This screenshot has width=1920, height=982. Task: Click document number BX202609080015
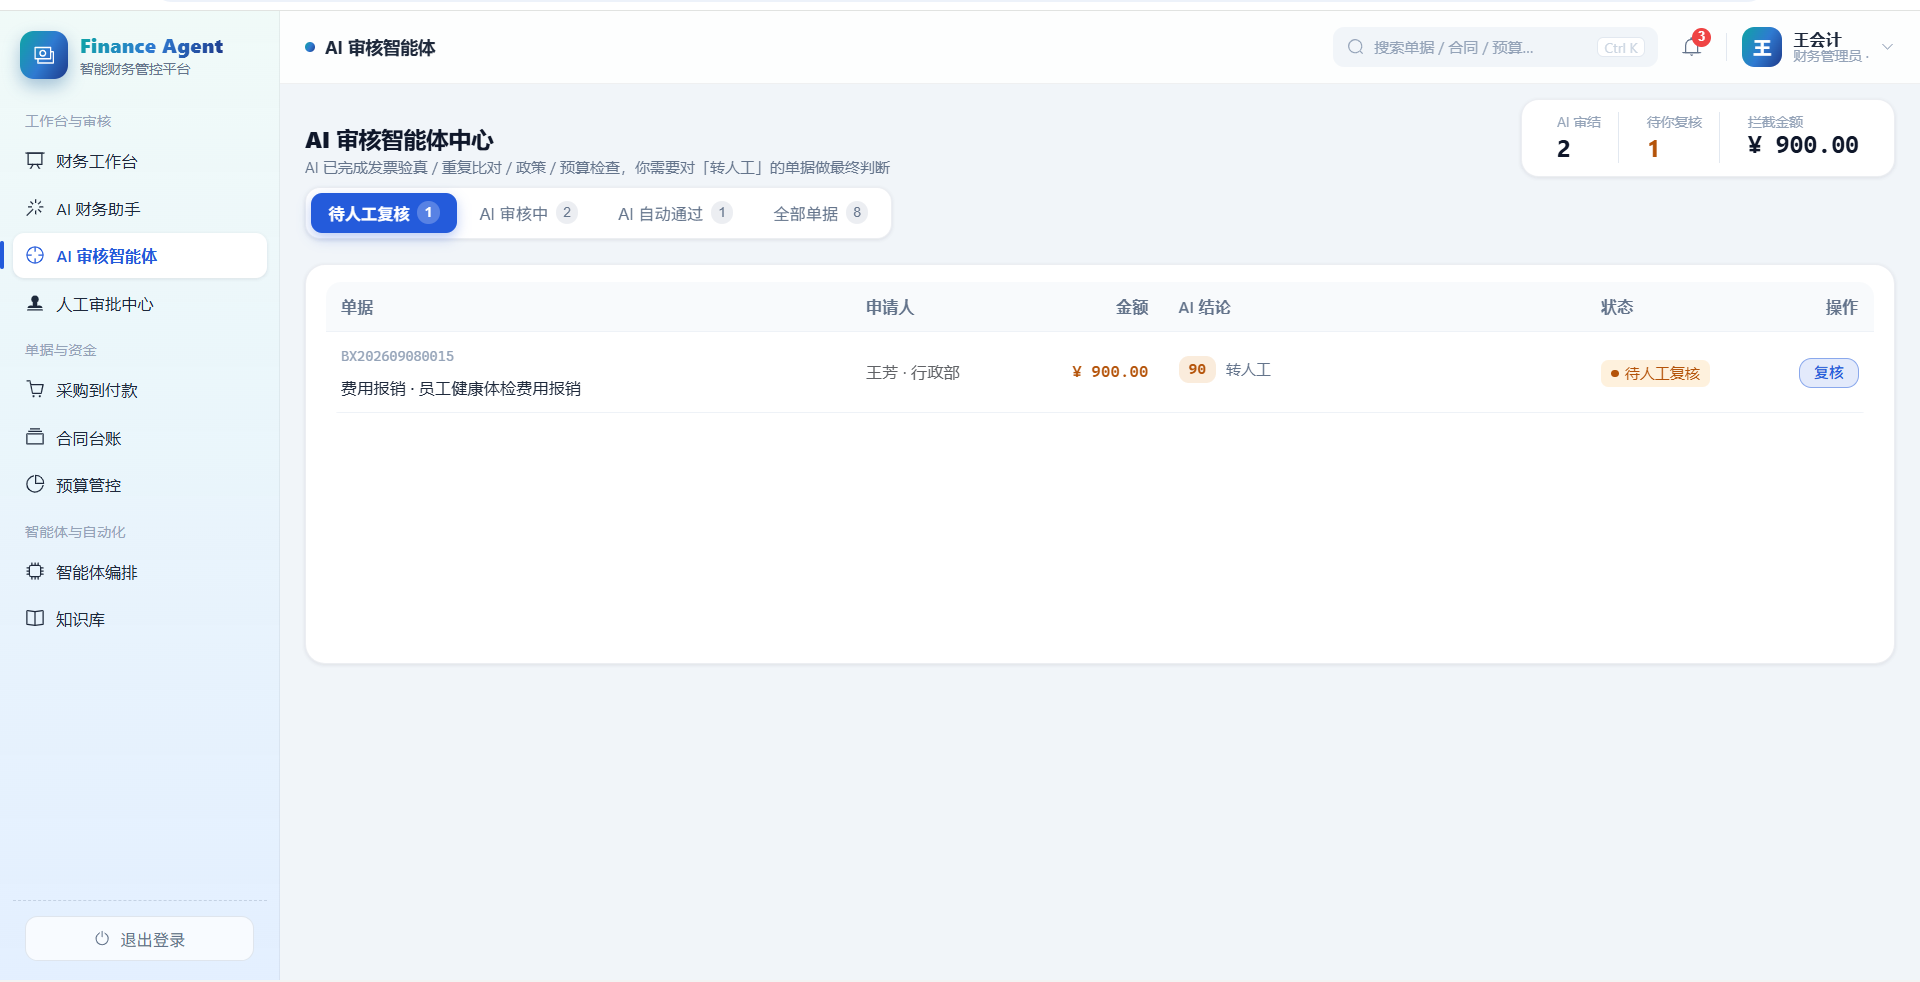(397, 356)
